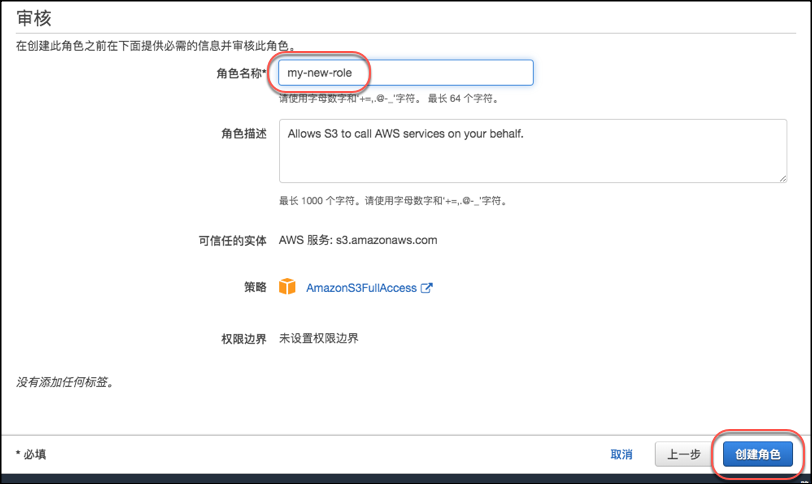Open the AmazonS3FullAccess policy link
The height and width of the screenshot is (484, 812).
pyautogui.click(x=361, y=288)
